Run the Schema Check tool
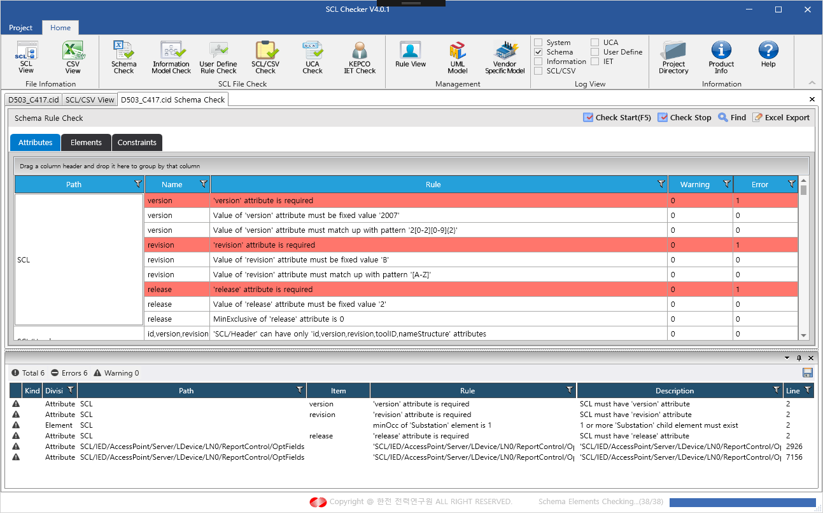823x513 pixels. pyautogui.click(x=124, y=57)
